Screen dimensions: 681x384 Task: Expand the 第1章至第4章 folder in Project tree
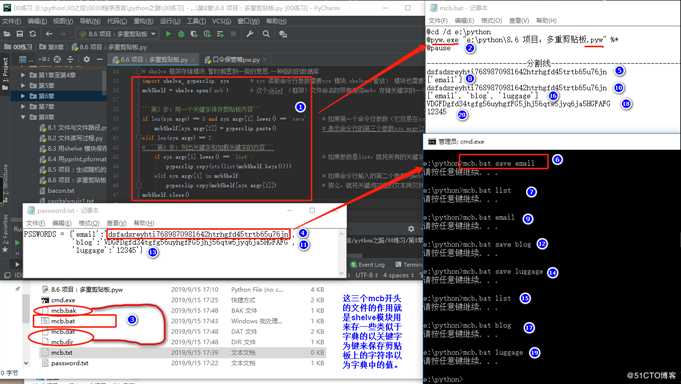point(23,75)
